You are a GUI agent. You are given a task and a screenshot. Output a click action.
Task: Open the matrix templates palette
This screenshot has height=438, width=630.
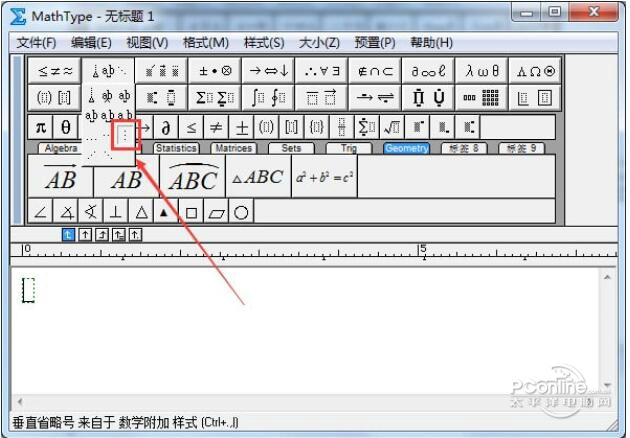click(x=481, y=97)
